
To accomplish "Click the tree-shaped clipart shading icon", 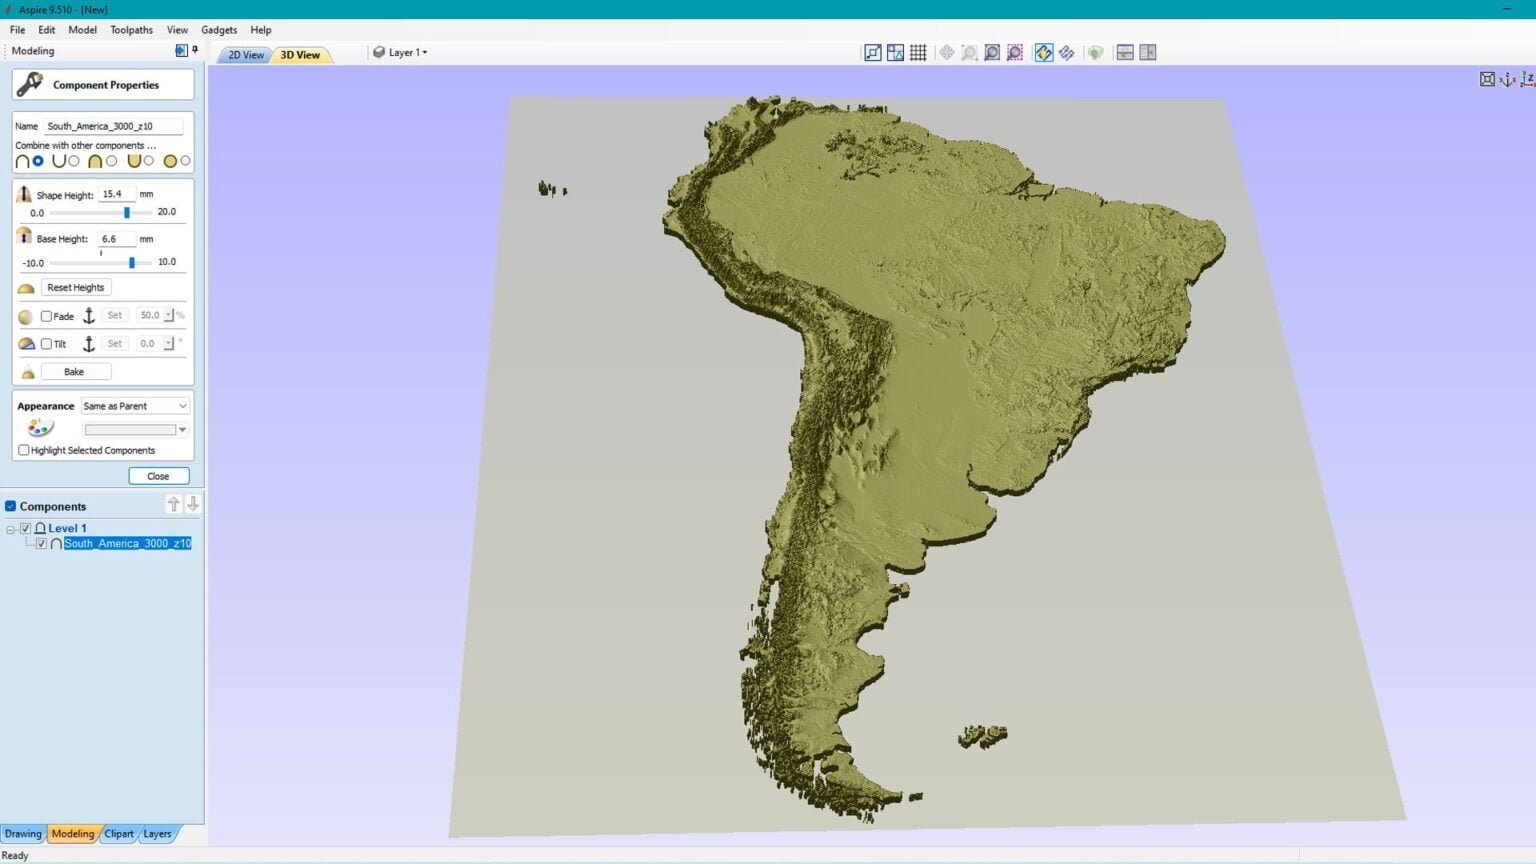I will point(1096,52).
